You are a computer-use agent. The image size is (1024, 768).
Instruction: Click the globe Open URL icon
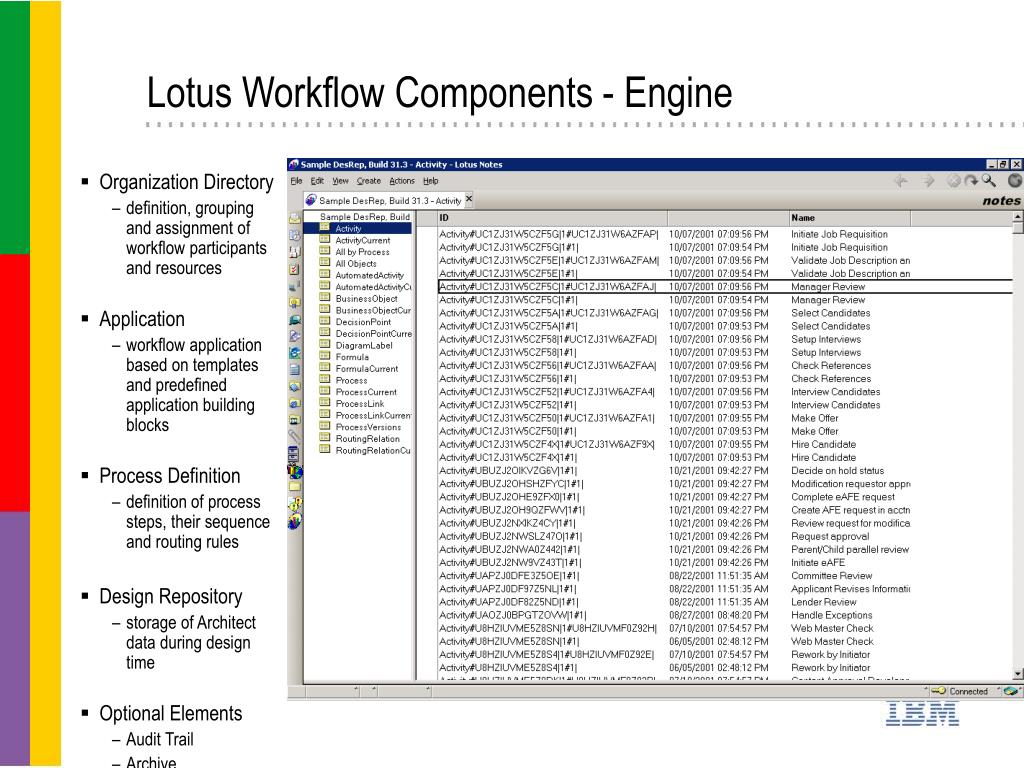[x=1015, y=181]
